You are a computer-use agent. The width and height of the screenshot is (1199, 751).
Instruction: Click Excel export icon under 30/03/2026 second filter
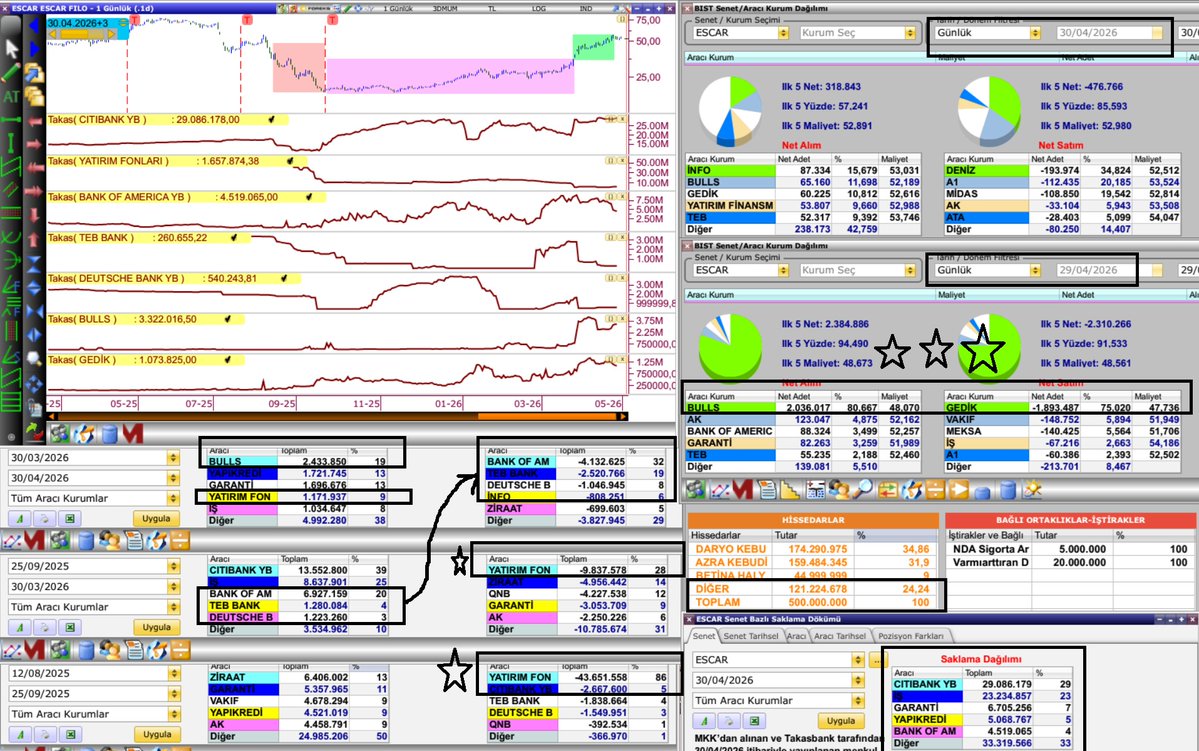tap(70, 627)
